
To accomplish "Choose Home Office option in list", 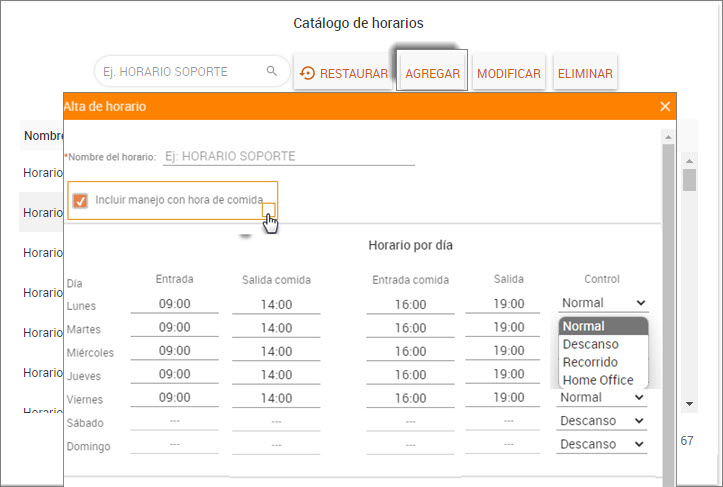I will pyautogui.click(x=598, y=380).
